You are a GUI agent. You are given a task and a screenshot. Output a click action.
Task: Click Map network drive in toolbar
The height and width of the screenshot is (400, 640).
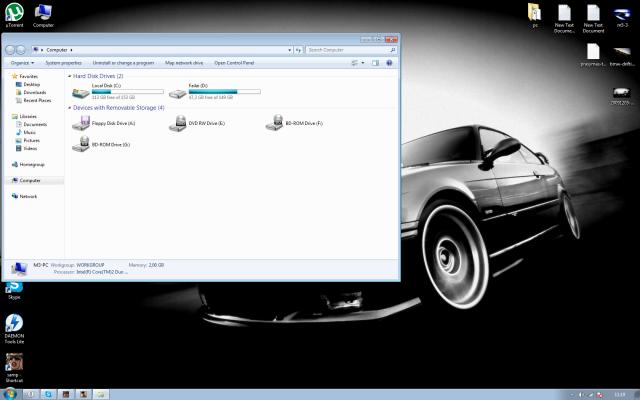[184, 62]
